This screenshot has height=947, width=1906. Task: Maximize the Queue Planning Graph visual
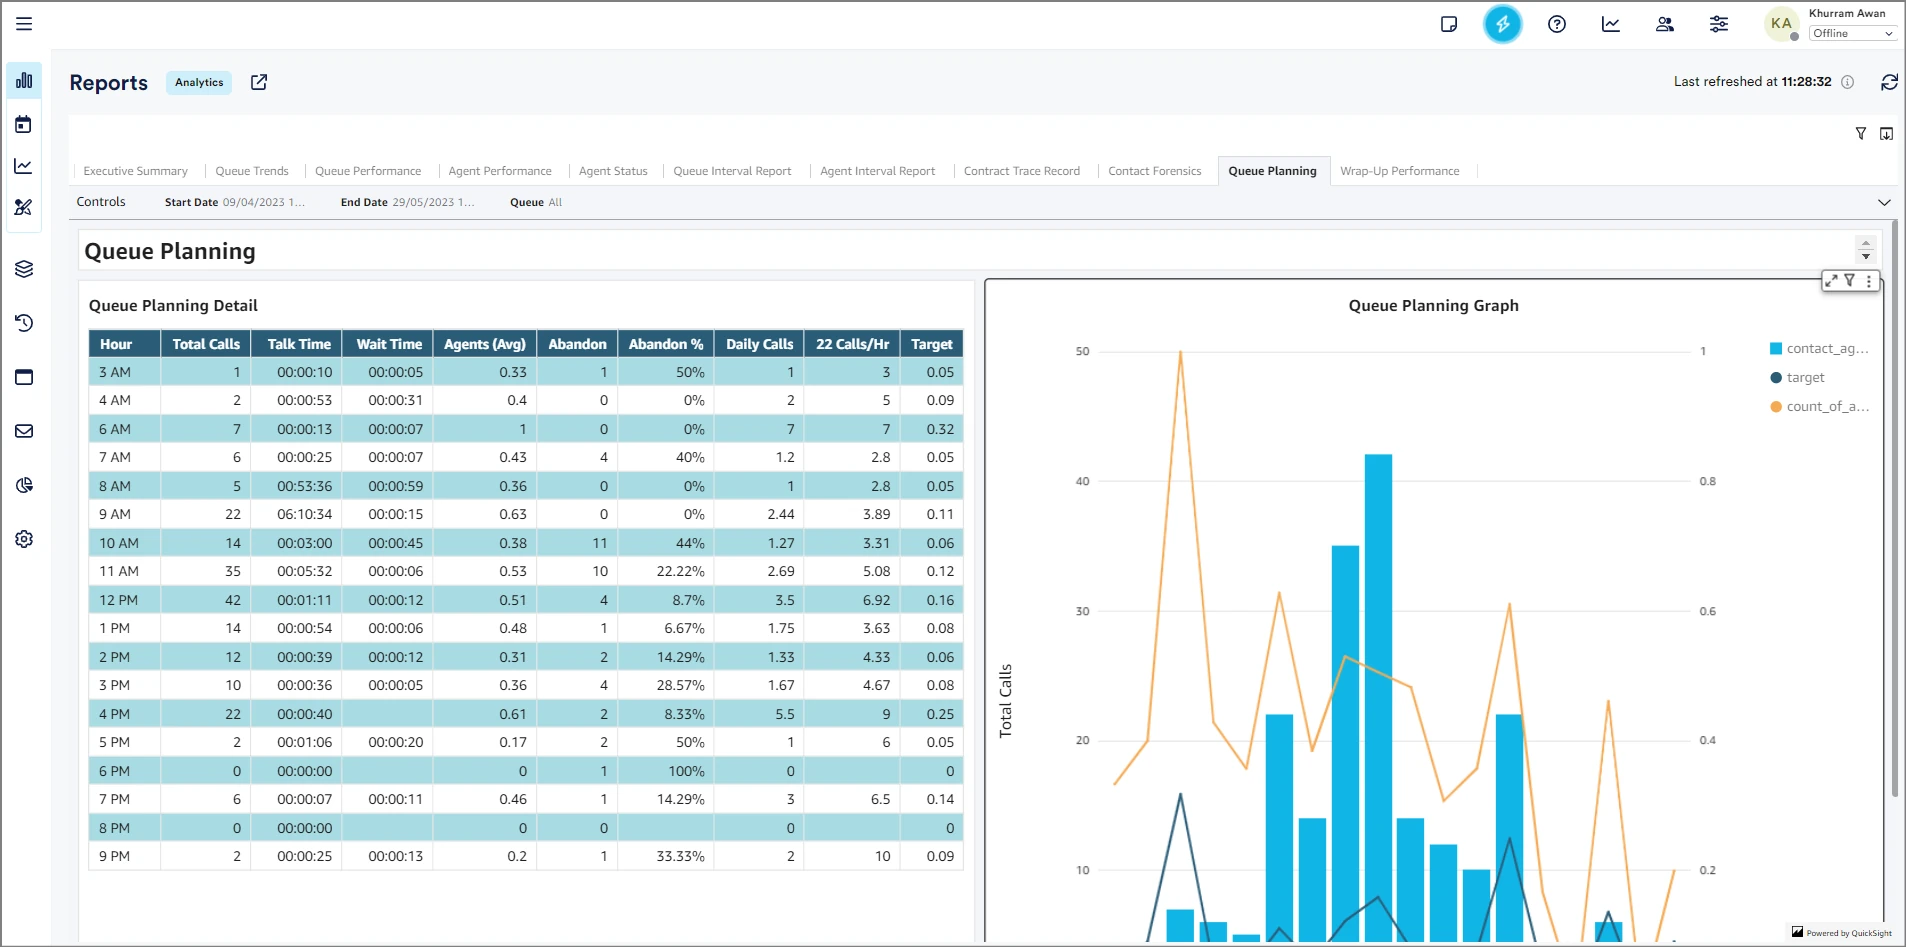(x=1831, y=281)
